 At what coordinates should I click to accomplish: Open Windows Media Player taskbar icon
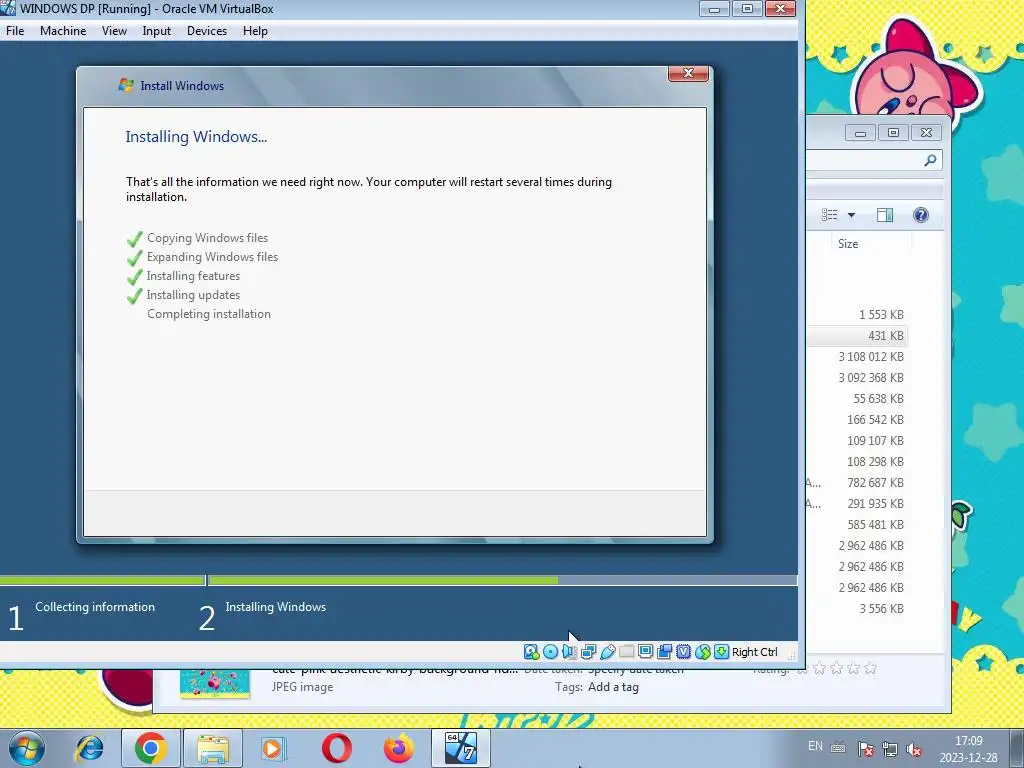tap(274, 748)
